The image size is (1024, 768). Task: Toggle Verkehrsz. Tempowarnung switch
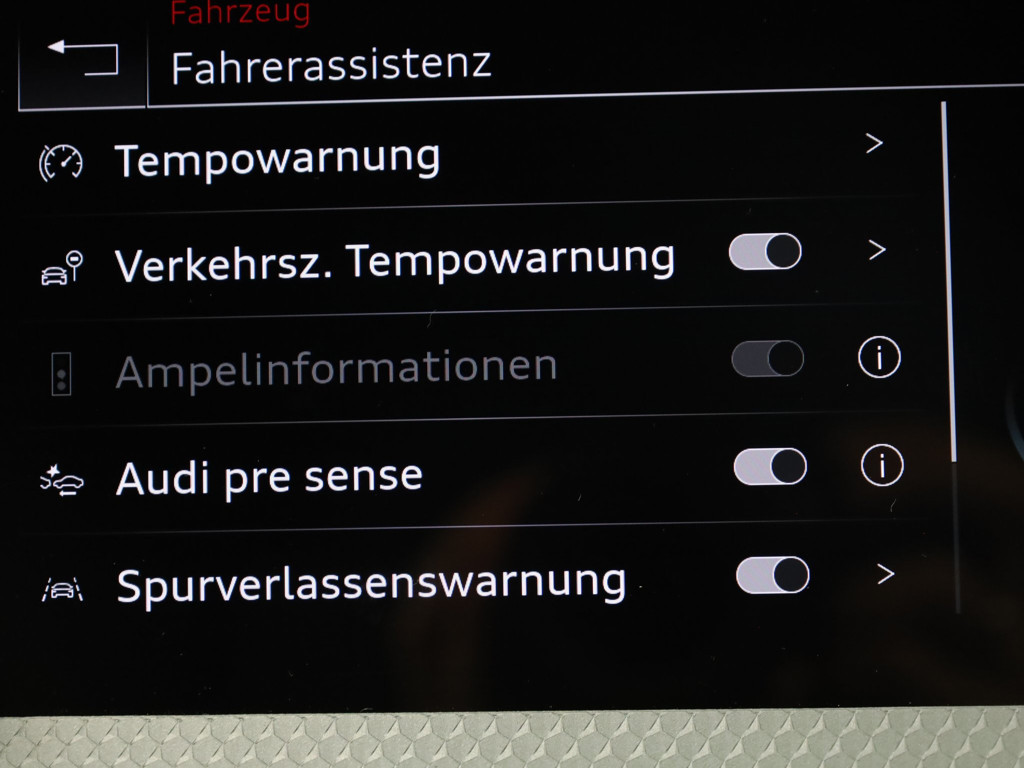[765, 251]
